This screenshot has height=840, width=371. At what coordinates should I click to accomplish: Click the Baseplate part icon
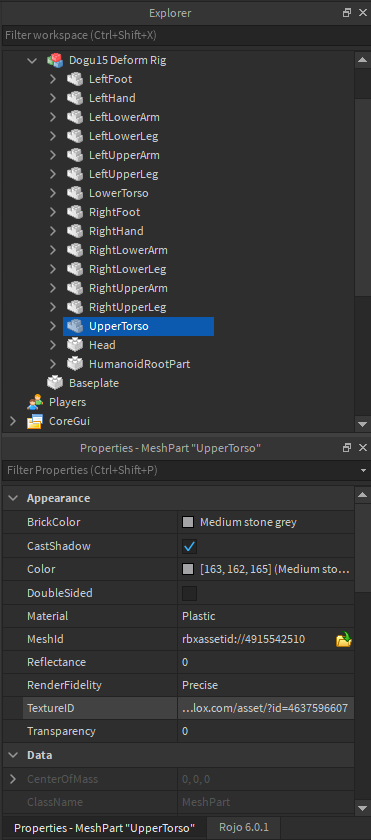pos(55,383)
